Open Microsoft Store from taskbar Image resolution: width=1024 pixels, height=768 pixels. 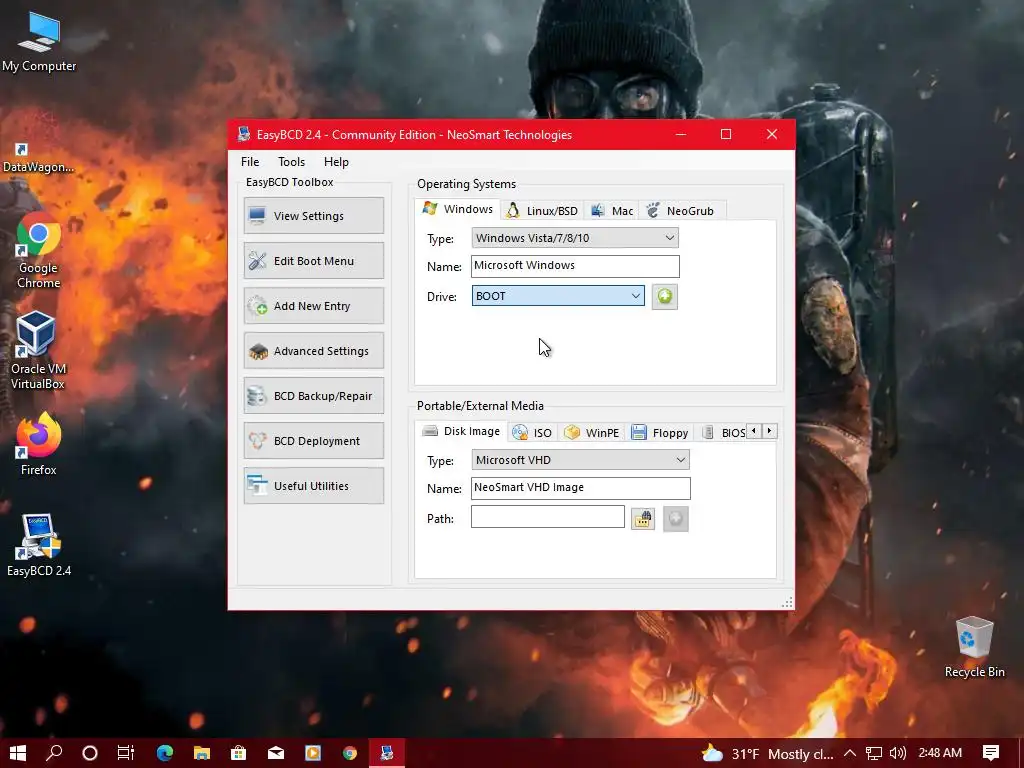[x=239, y=753]
